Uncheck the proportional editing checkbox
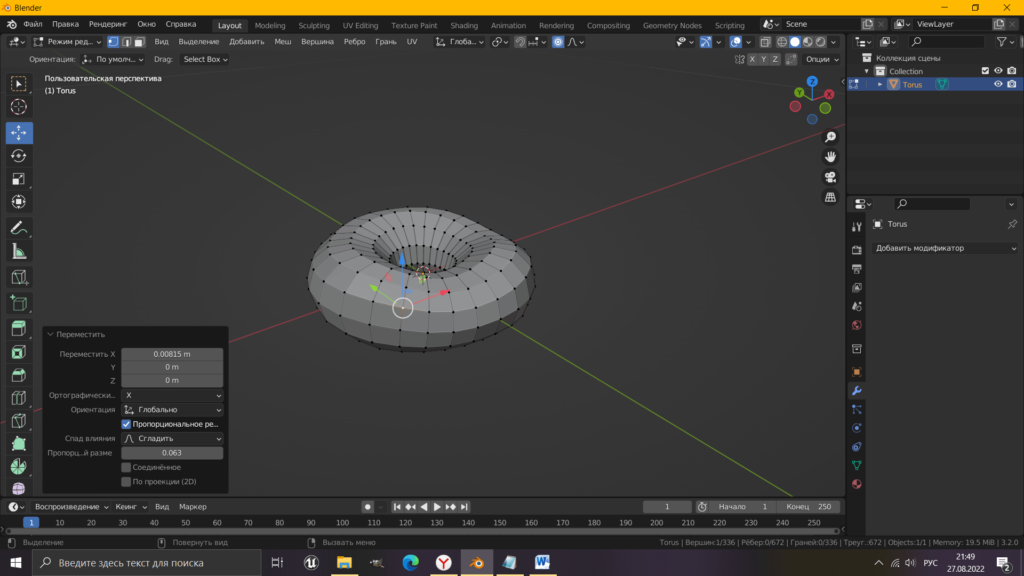Viewport: 1024px width, 576px height. point(126,424)
